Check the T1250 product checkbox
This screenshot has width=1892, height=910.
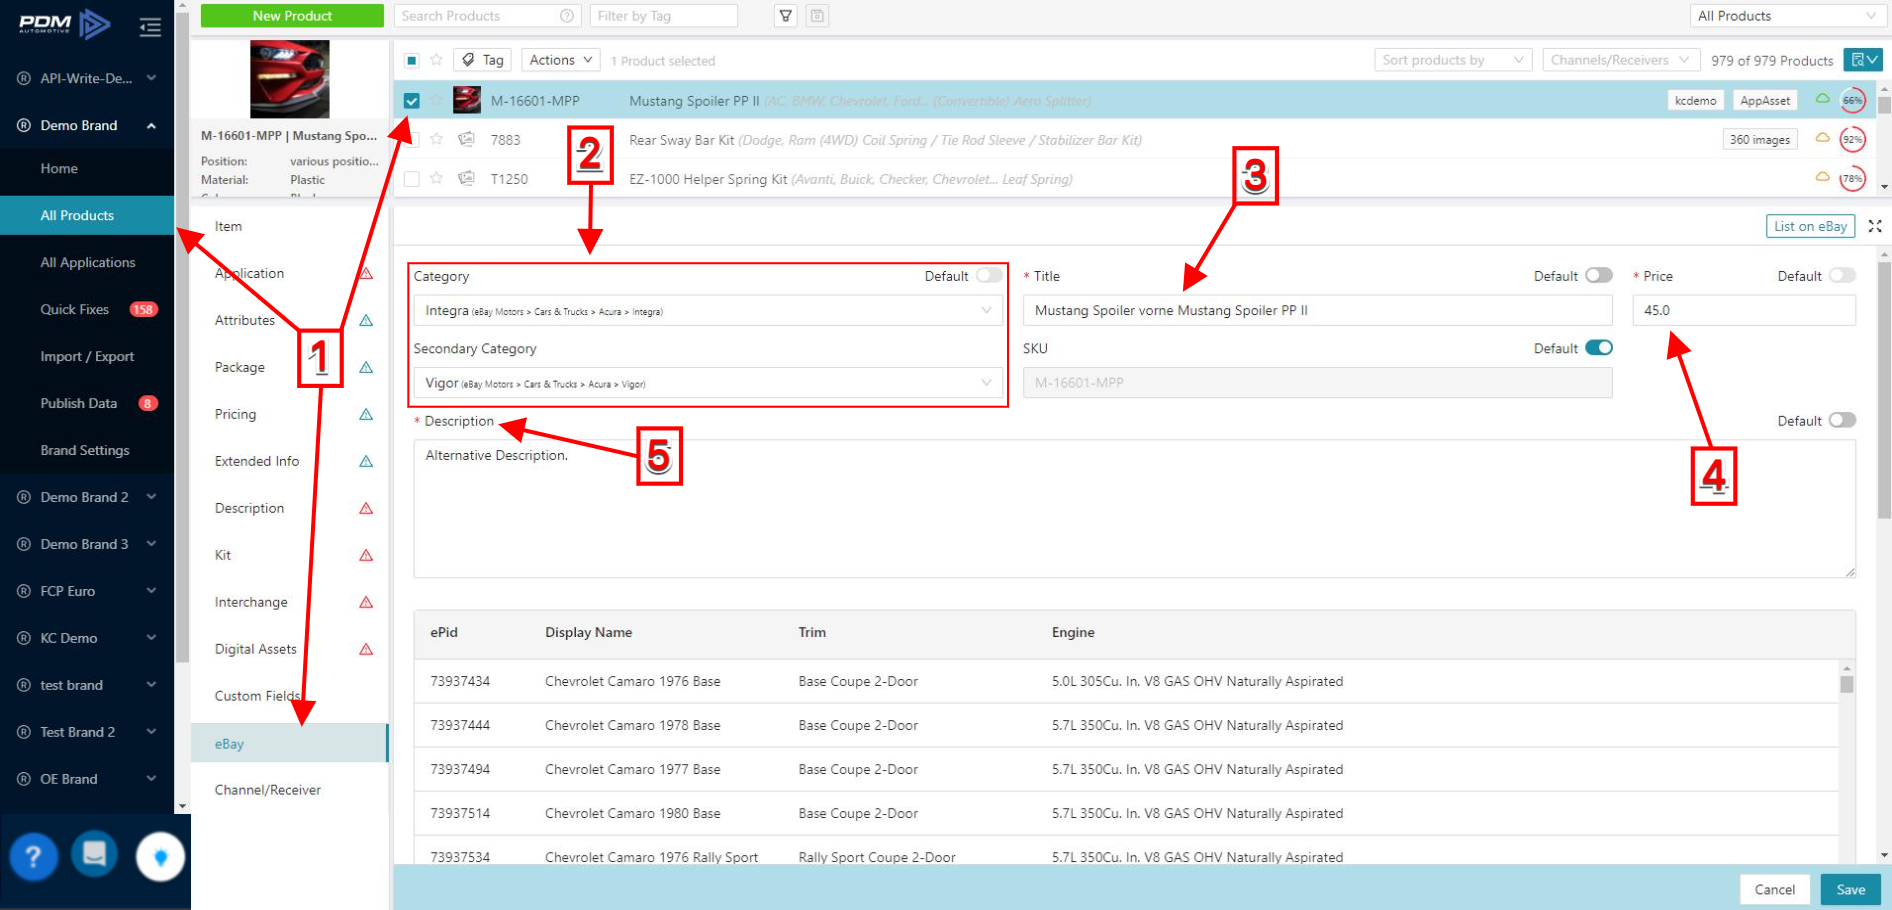[411, 179]
